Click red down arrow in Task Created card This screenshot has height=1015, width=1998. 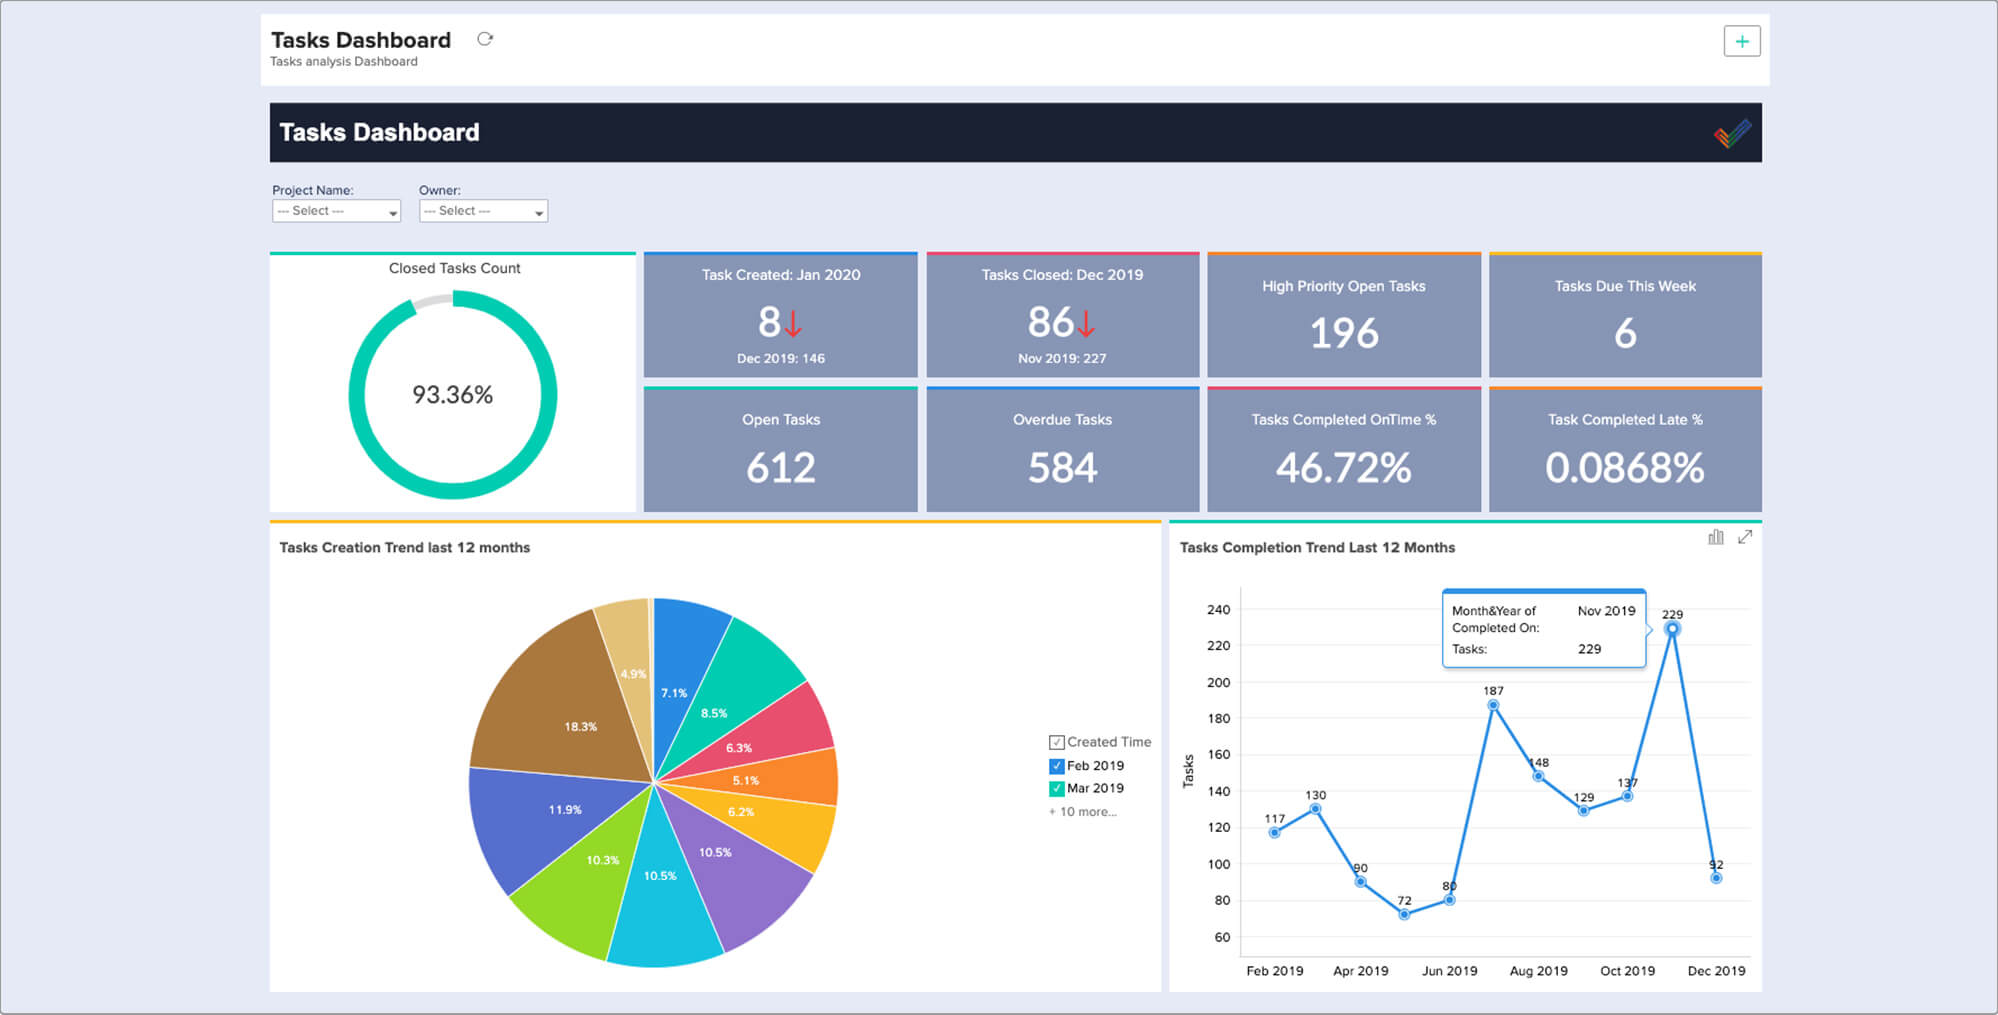click(x=793, y=323)
